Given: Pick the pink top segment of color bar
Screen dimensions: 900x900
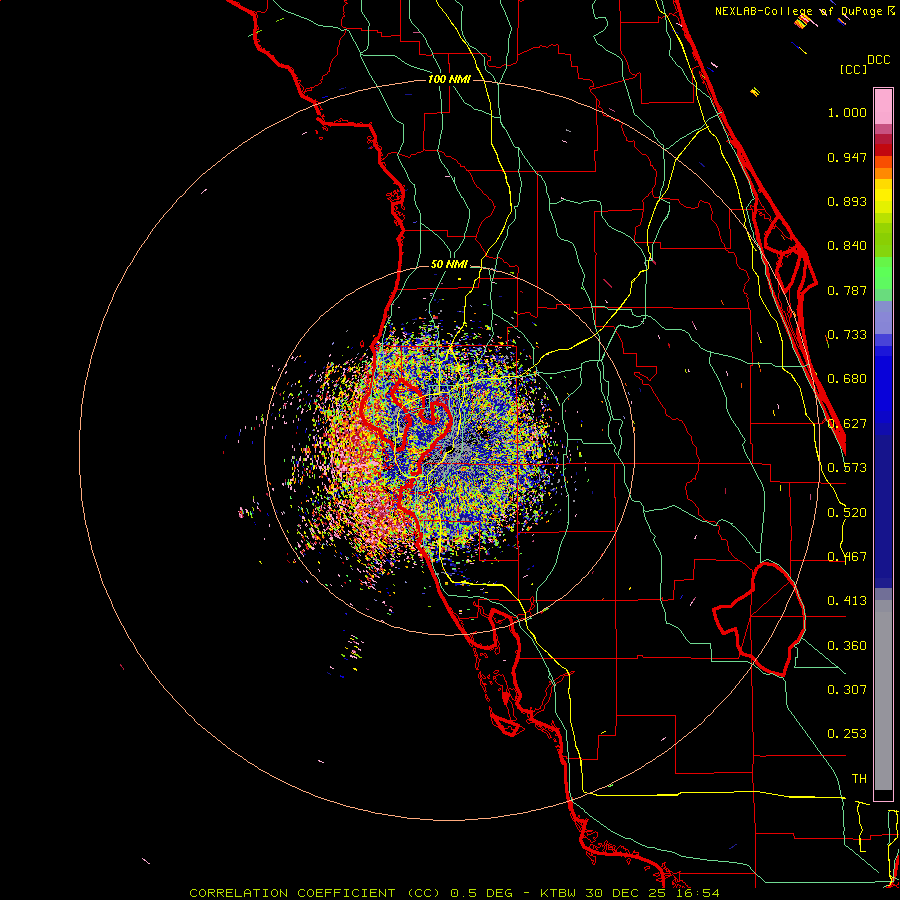Looking at the screenshot, I should (x=883, y=107).
